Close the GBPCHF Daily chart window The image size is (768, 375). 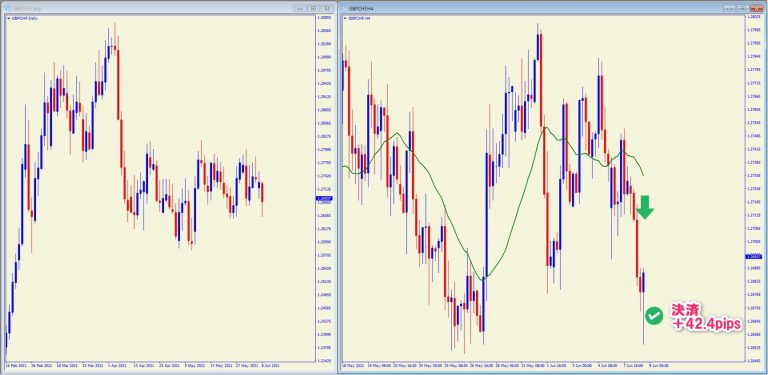click(327, 8)
